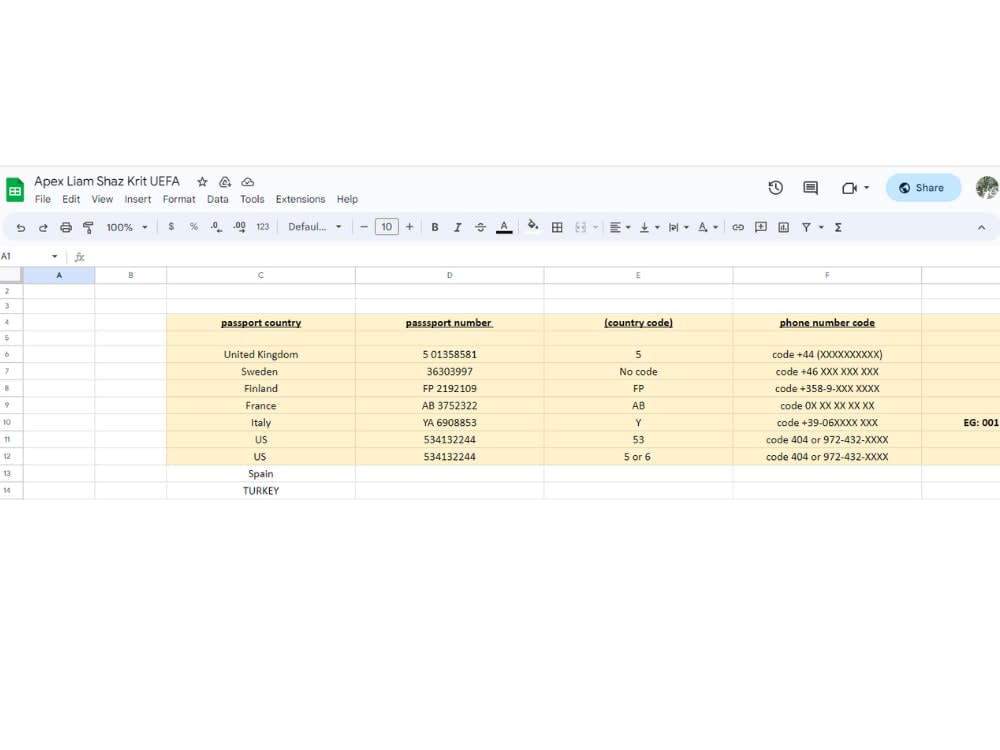Select the cell containing TURKEY

point(260,490)
